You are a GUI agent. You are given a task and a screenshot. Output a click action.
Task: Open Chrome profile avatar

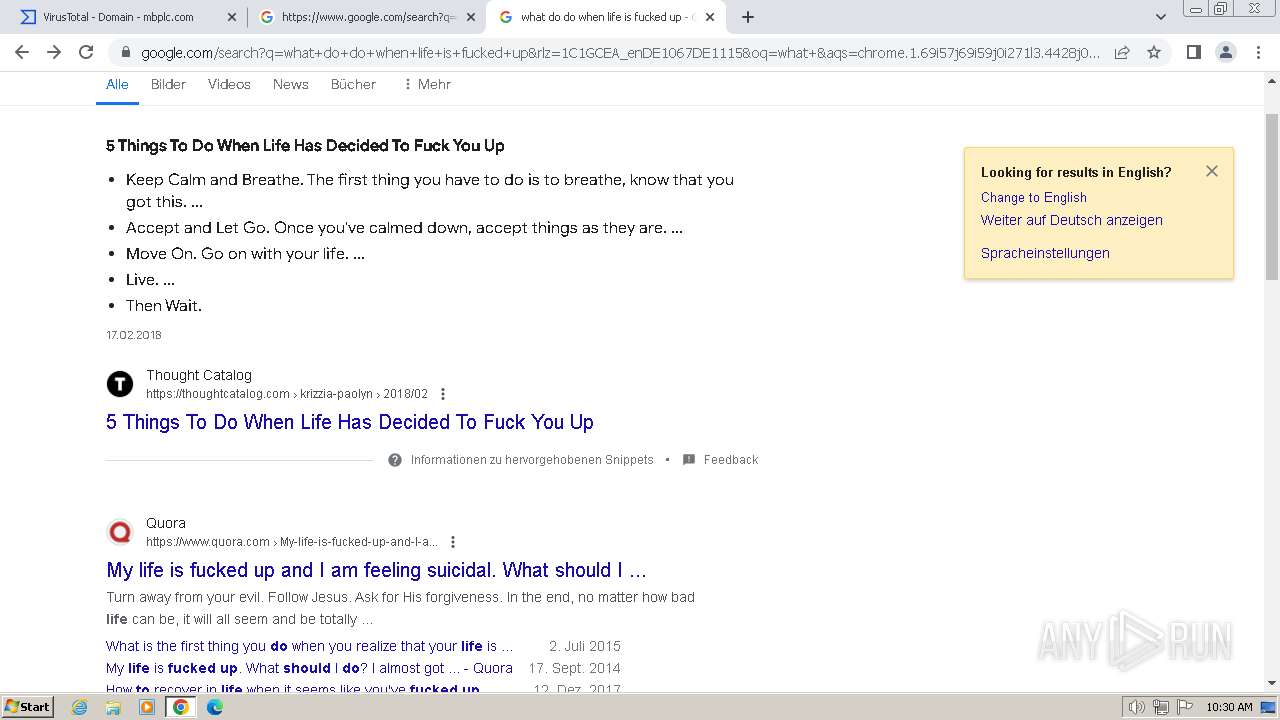(x=1225, y=52)
